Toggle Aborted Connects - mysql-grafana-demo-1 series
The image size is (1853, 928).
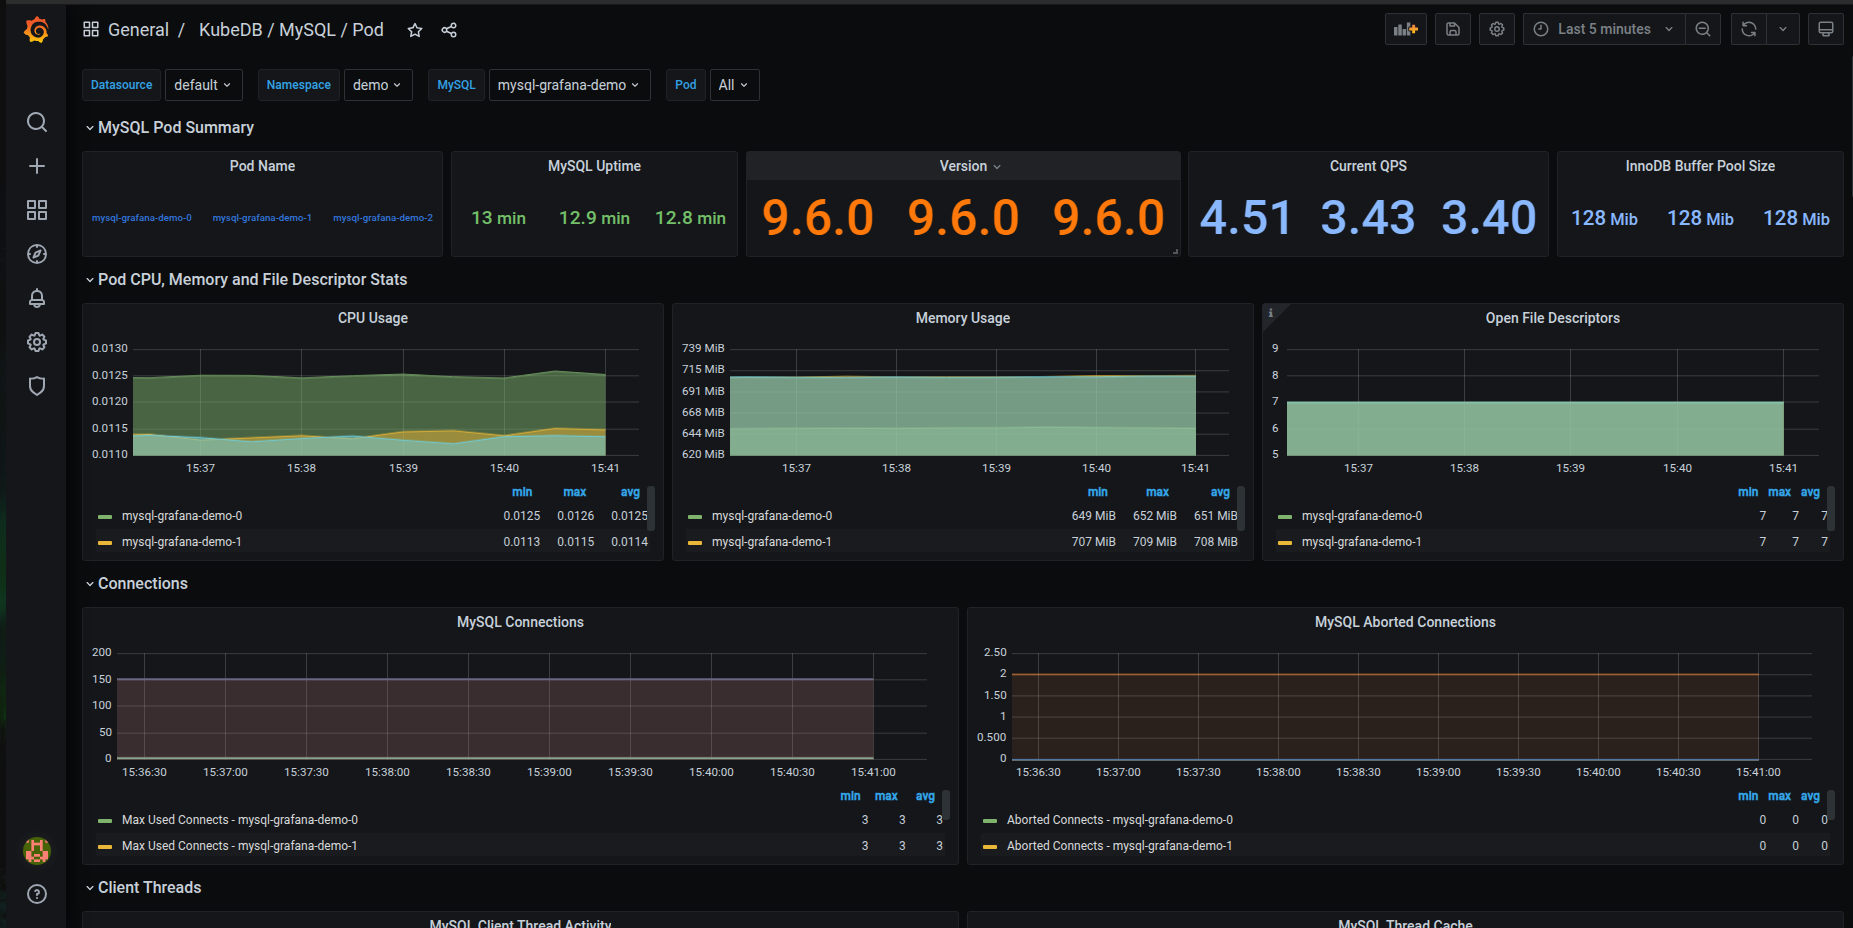pos(1120,846)
